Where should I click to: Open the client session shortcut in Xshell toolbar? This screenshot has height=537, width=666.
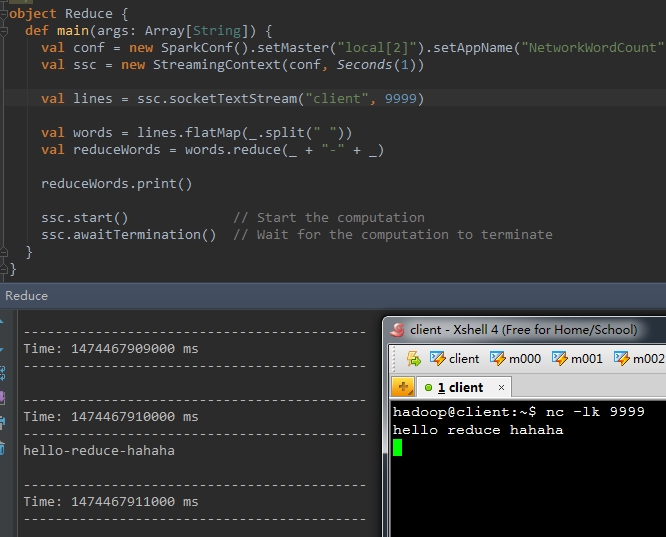[454, 359]
